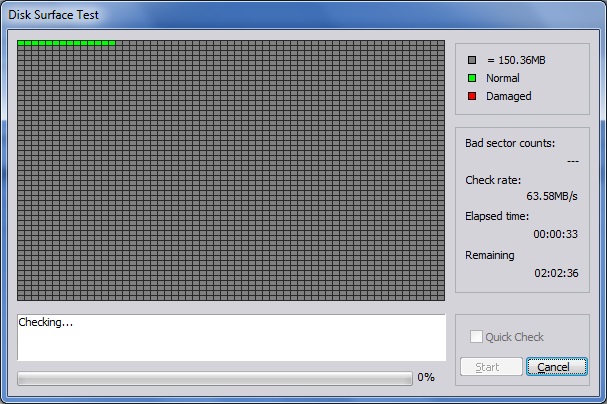This screenshot has width=607, height=404.
Task: Toggle the Quick Check checkbox
Action: pyautogui.click(x=476, y=337)
